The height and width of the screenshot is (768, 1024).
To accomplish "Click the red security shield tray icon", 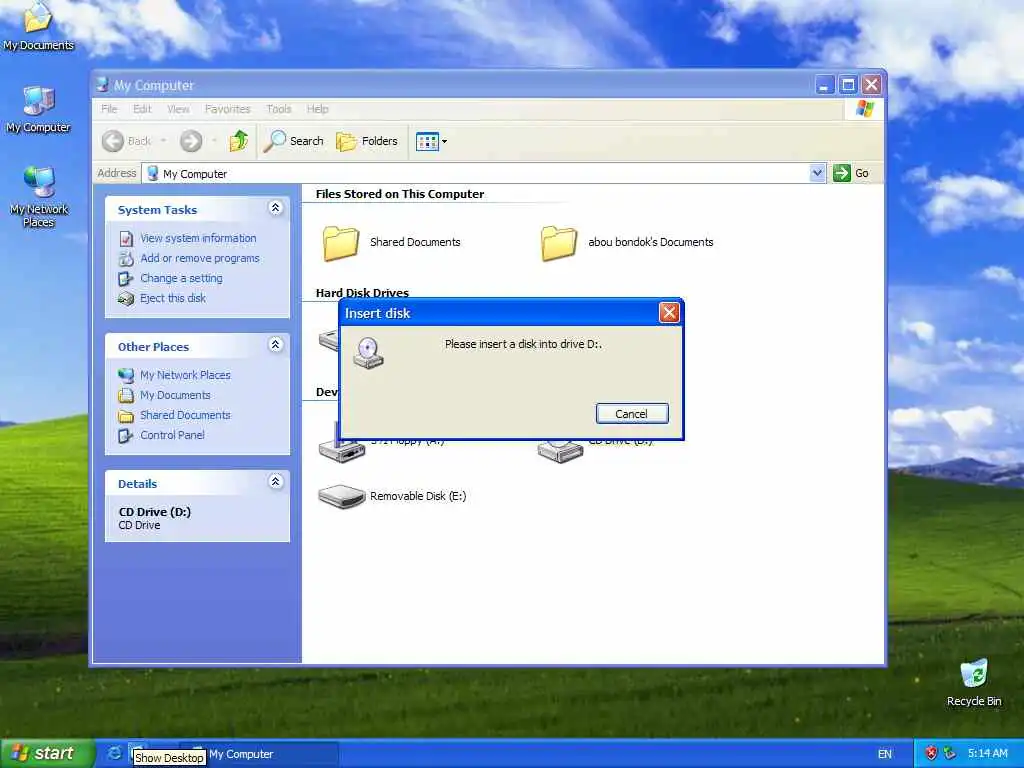I will tap(931, 754).
